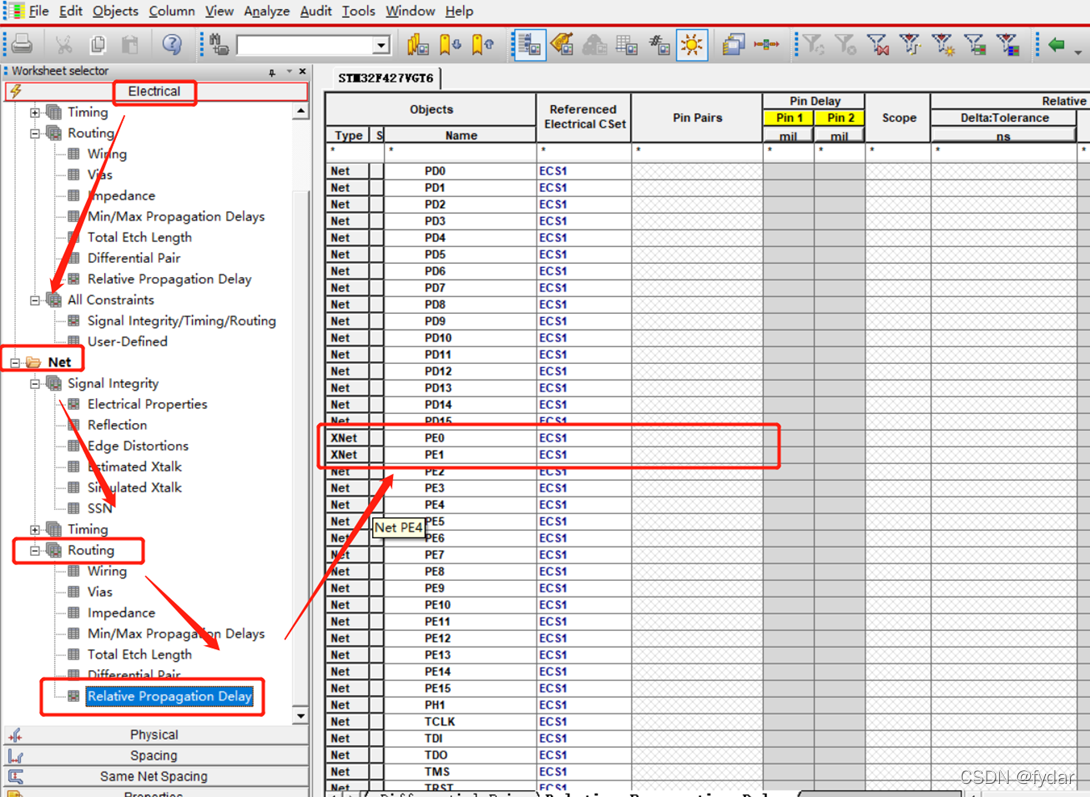
Task: Open the Find combo box dropdown arrow
Action: [x=380, y=46]
